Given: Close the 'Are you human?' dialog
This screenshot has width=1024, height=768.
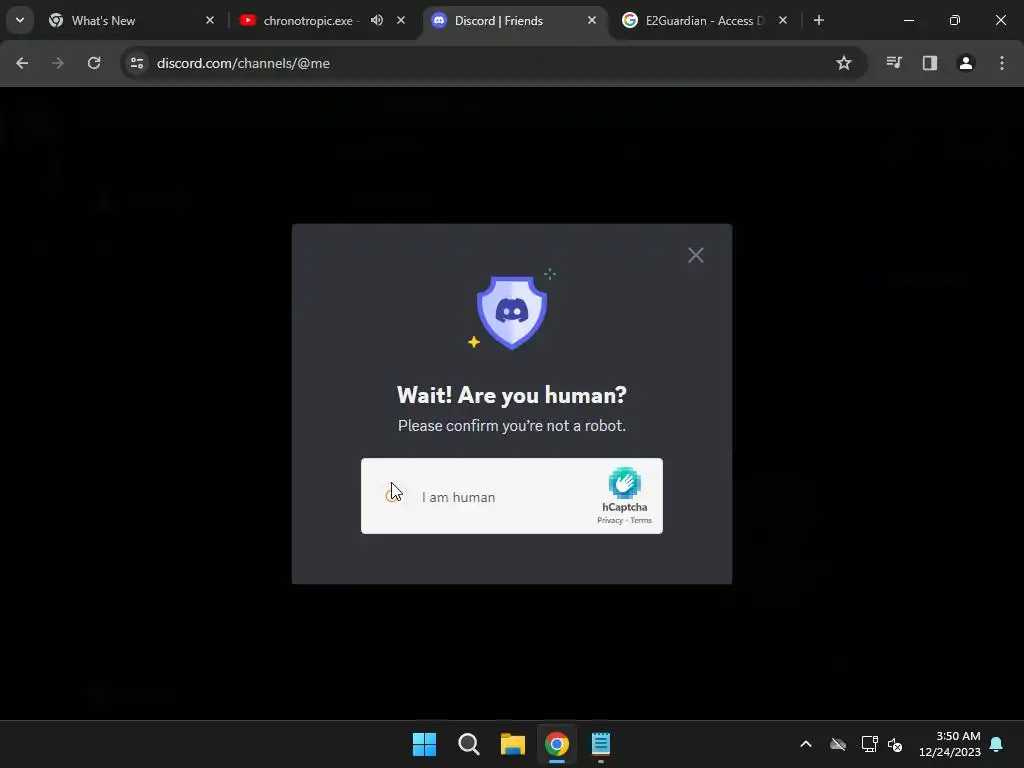Looking at the screenshot, I should click(x=696, y=255).
